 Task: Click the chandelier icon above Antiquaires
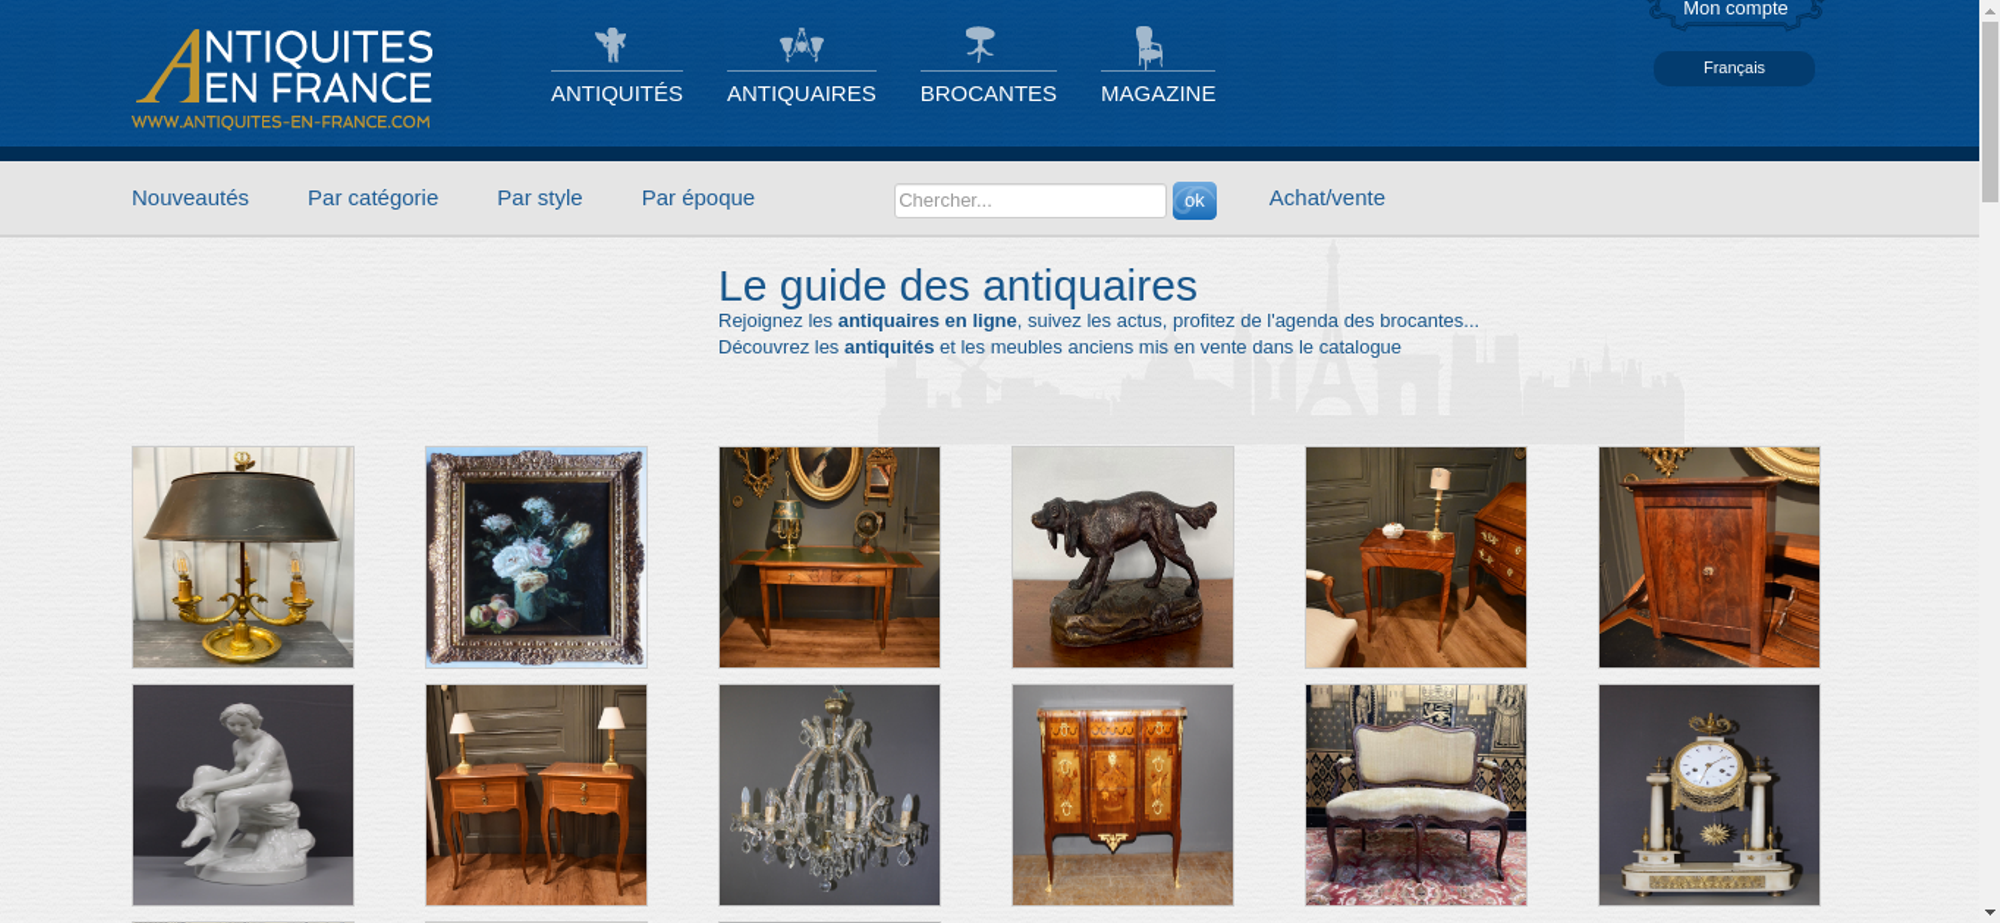click(x=801, y=45)
